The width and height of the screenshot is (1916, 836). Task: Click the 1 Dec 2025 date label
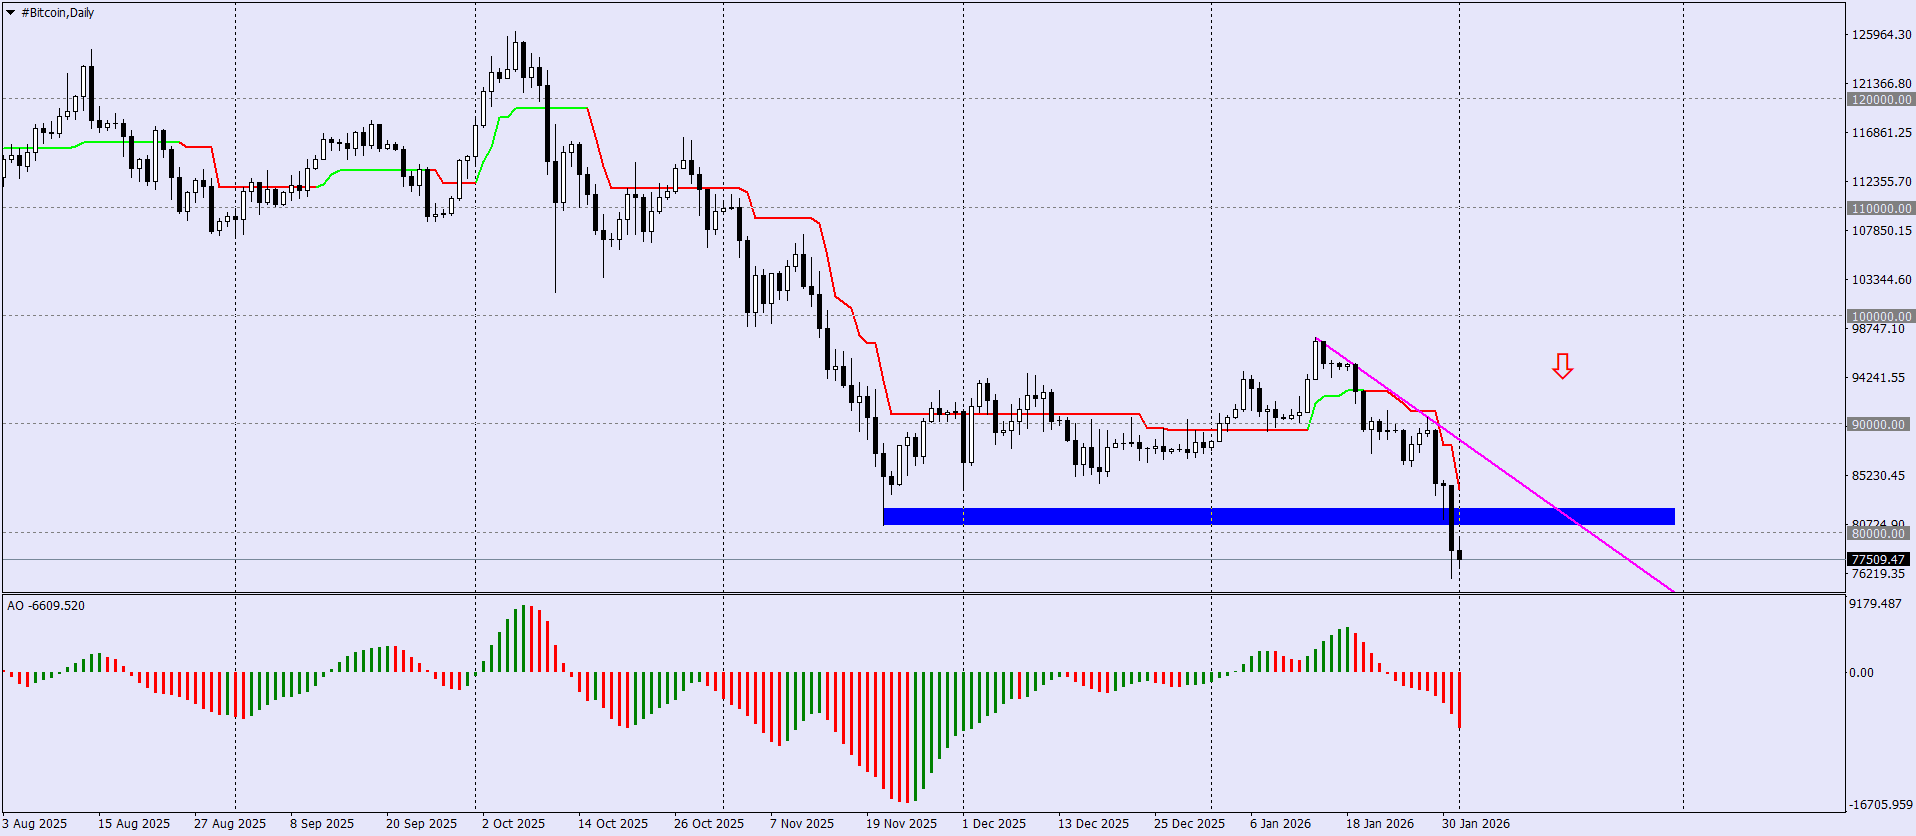pos(994,824)
